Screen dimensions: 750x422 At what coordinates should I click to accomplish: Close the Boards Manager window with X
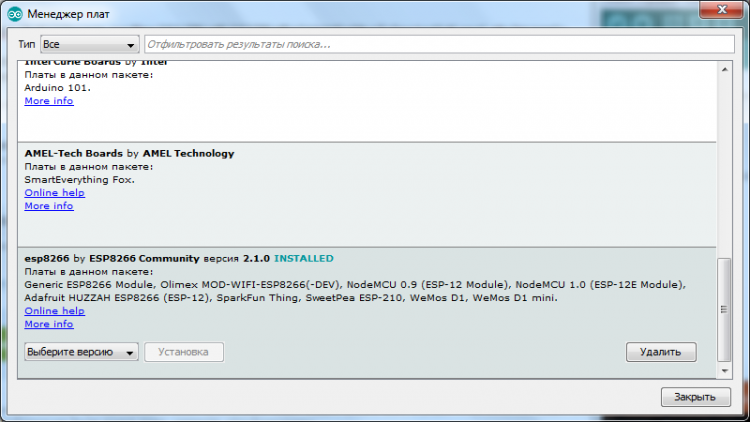722,9
